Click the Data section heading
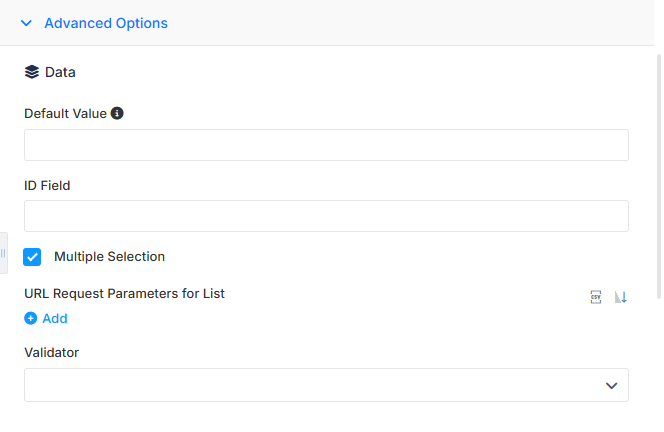Screen dimensions: 664x432 [x=60, y=72]
